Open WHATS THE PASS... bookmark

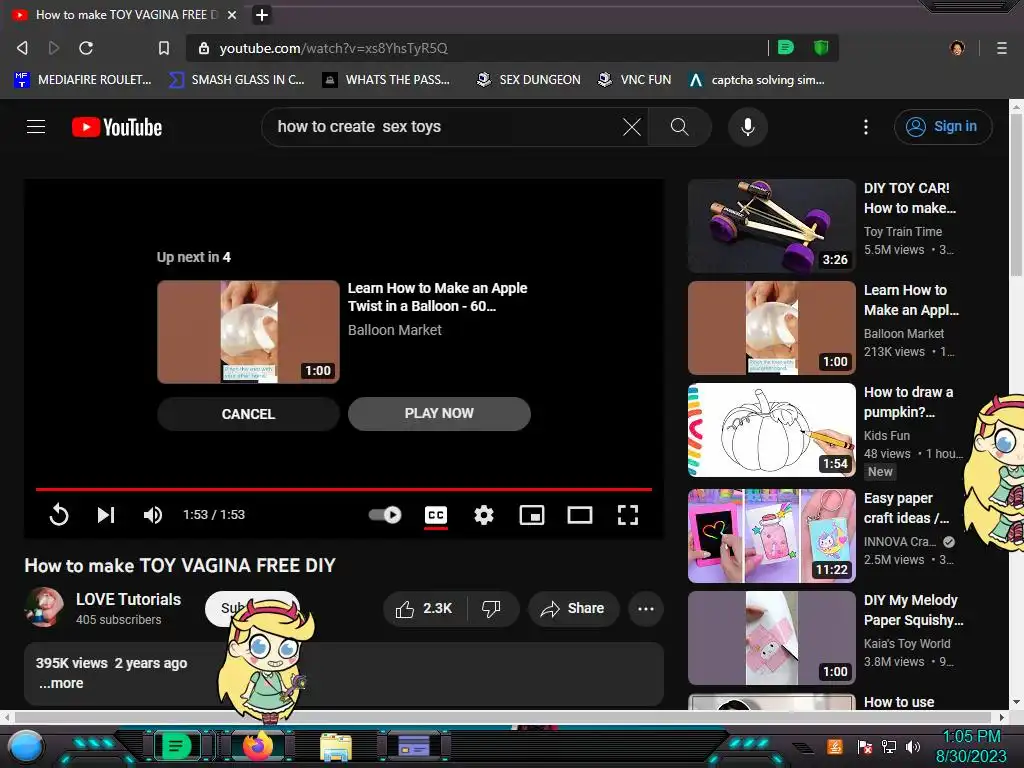tap(386, 80)
